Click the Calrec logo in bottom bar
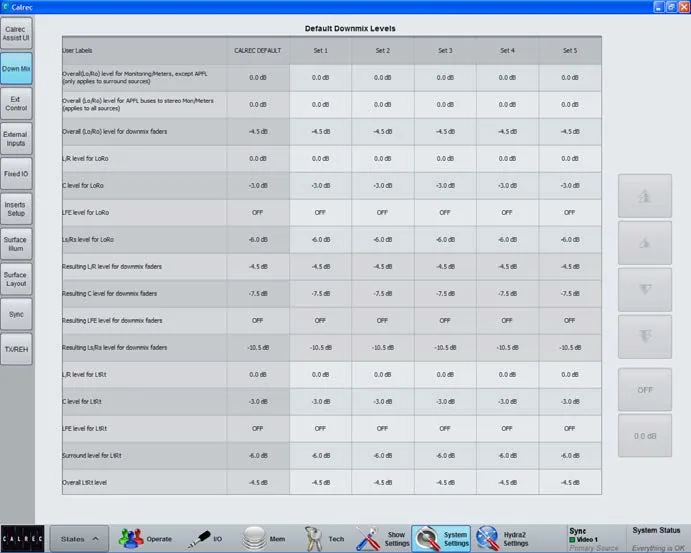691x553 pixels. 22,538
